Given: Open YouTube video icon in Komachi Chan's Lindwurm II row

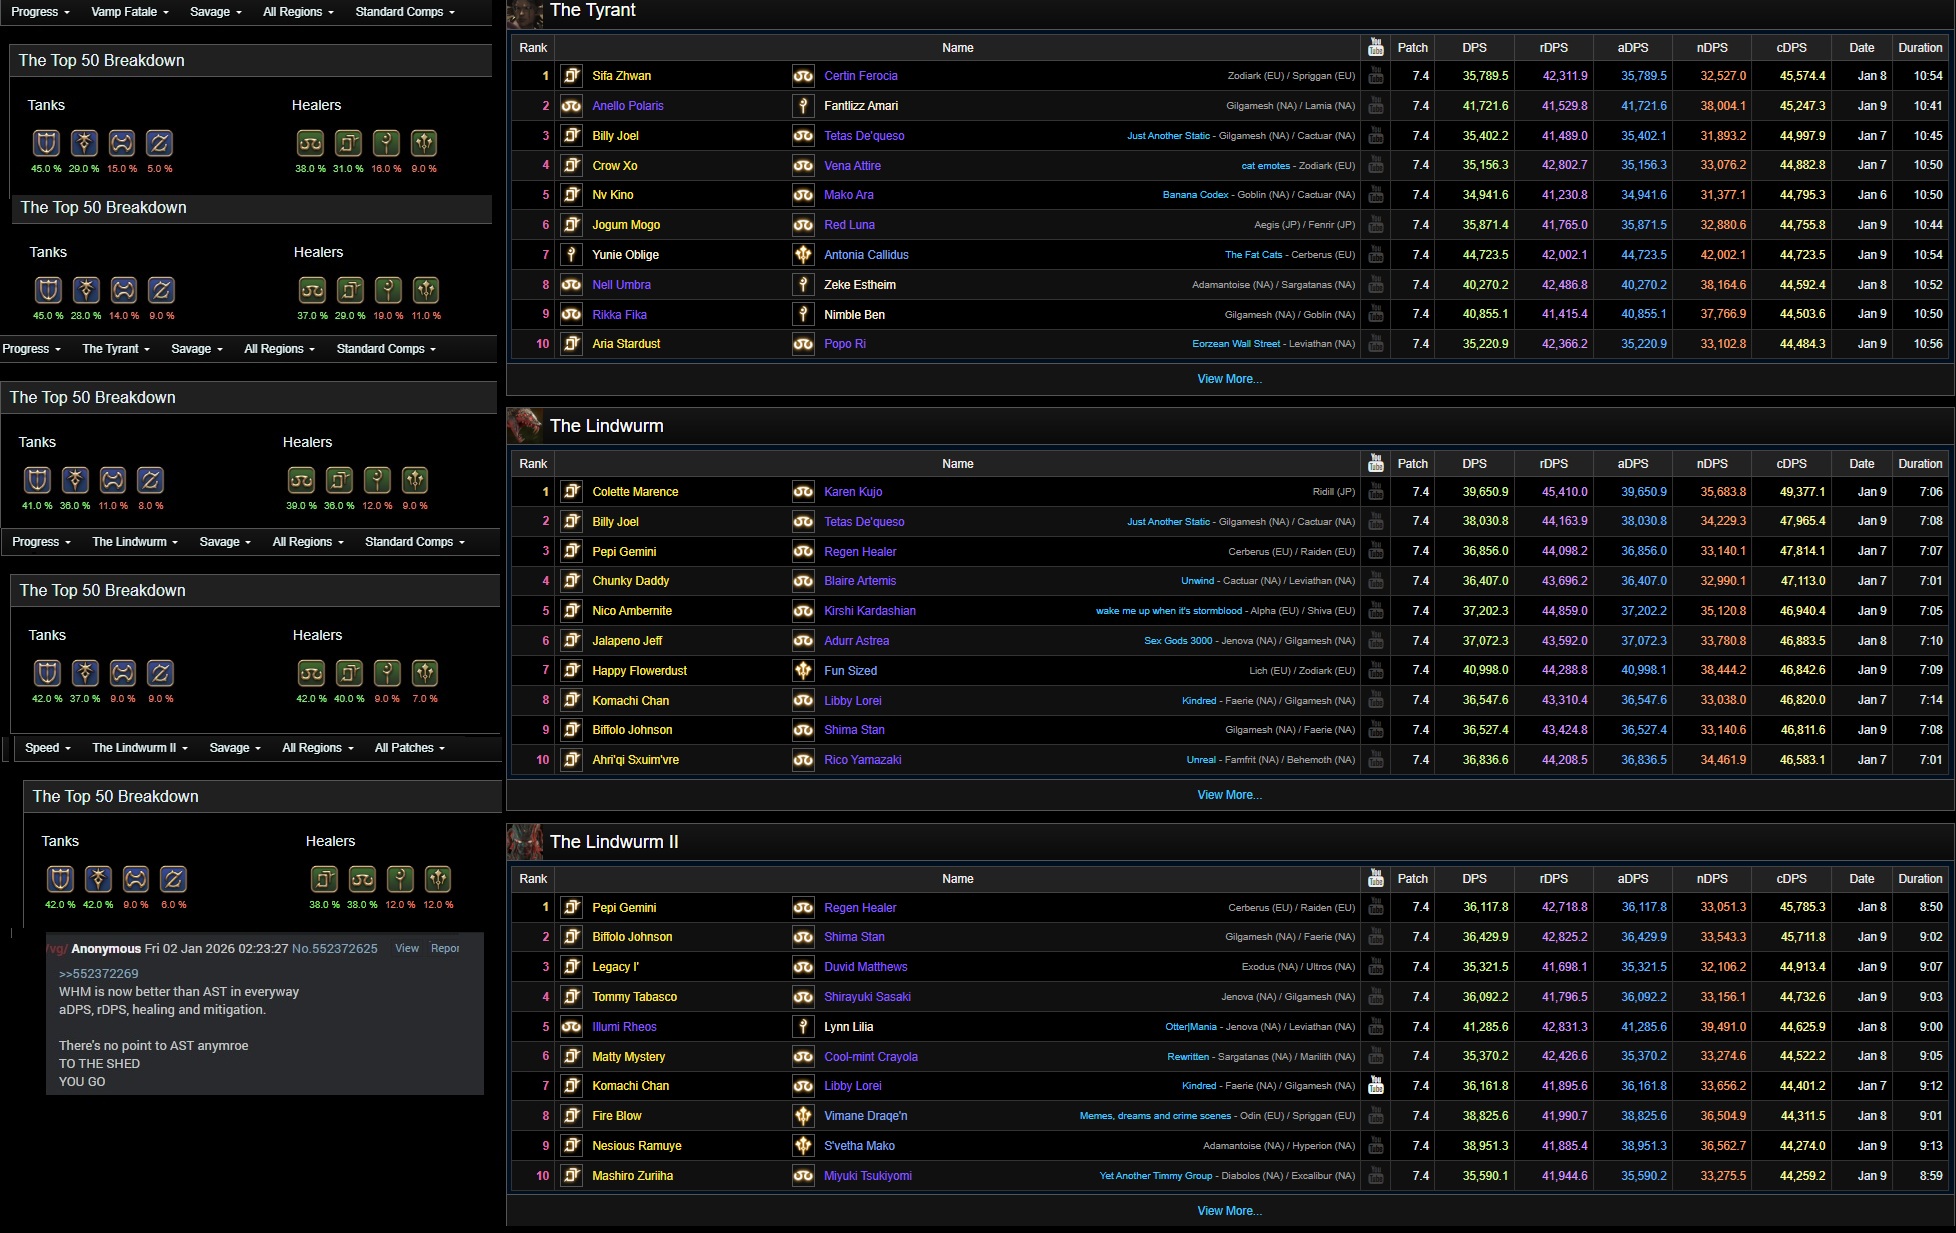Looking at the screenshot, I should 1376,1086.
